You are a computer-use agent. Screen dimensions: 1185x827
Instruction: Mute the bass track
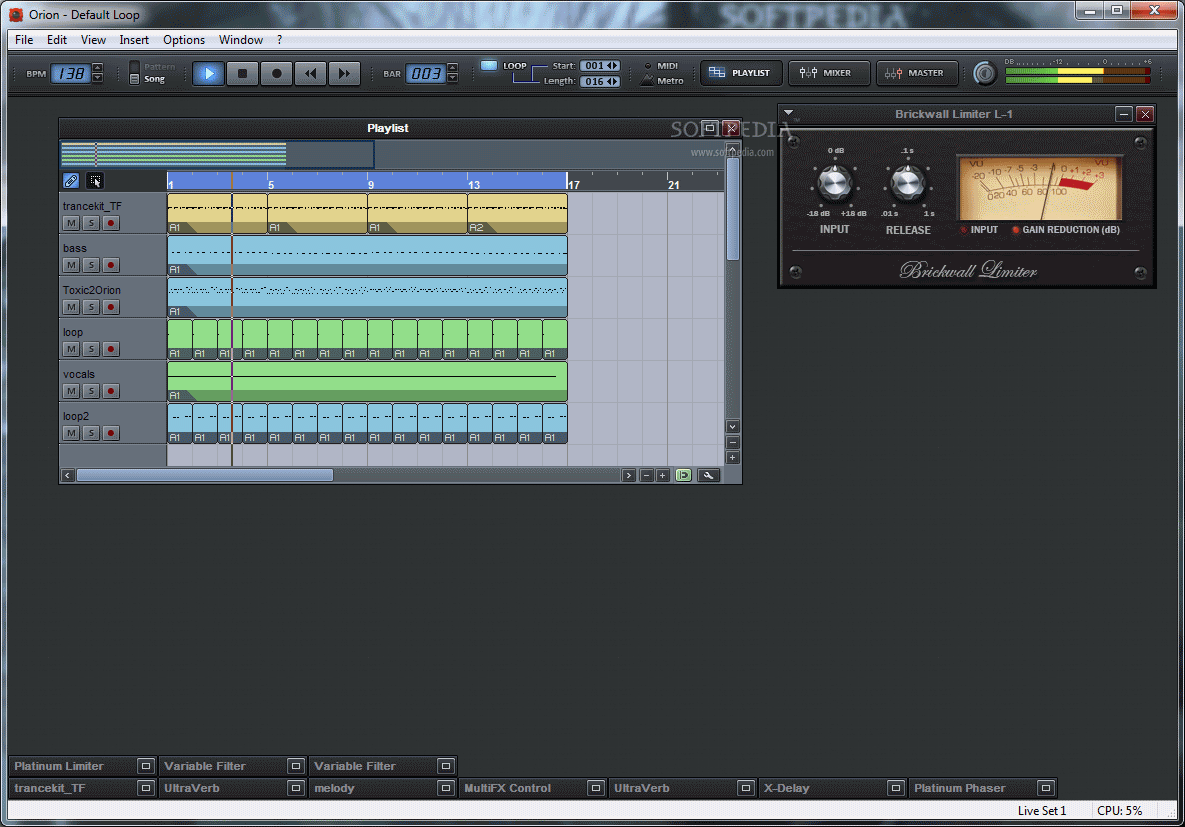71,265
